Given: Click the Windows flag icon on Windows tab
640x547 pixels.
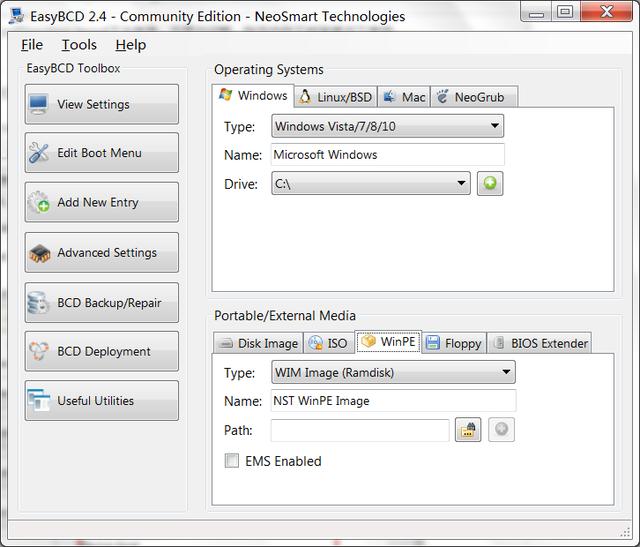Looking at the screenshot, I should [226, 95].
